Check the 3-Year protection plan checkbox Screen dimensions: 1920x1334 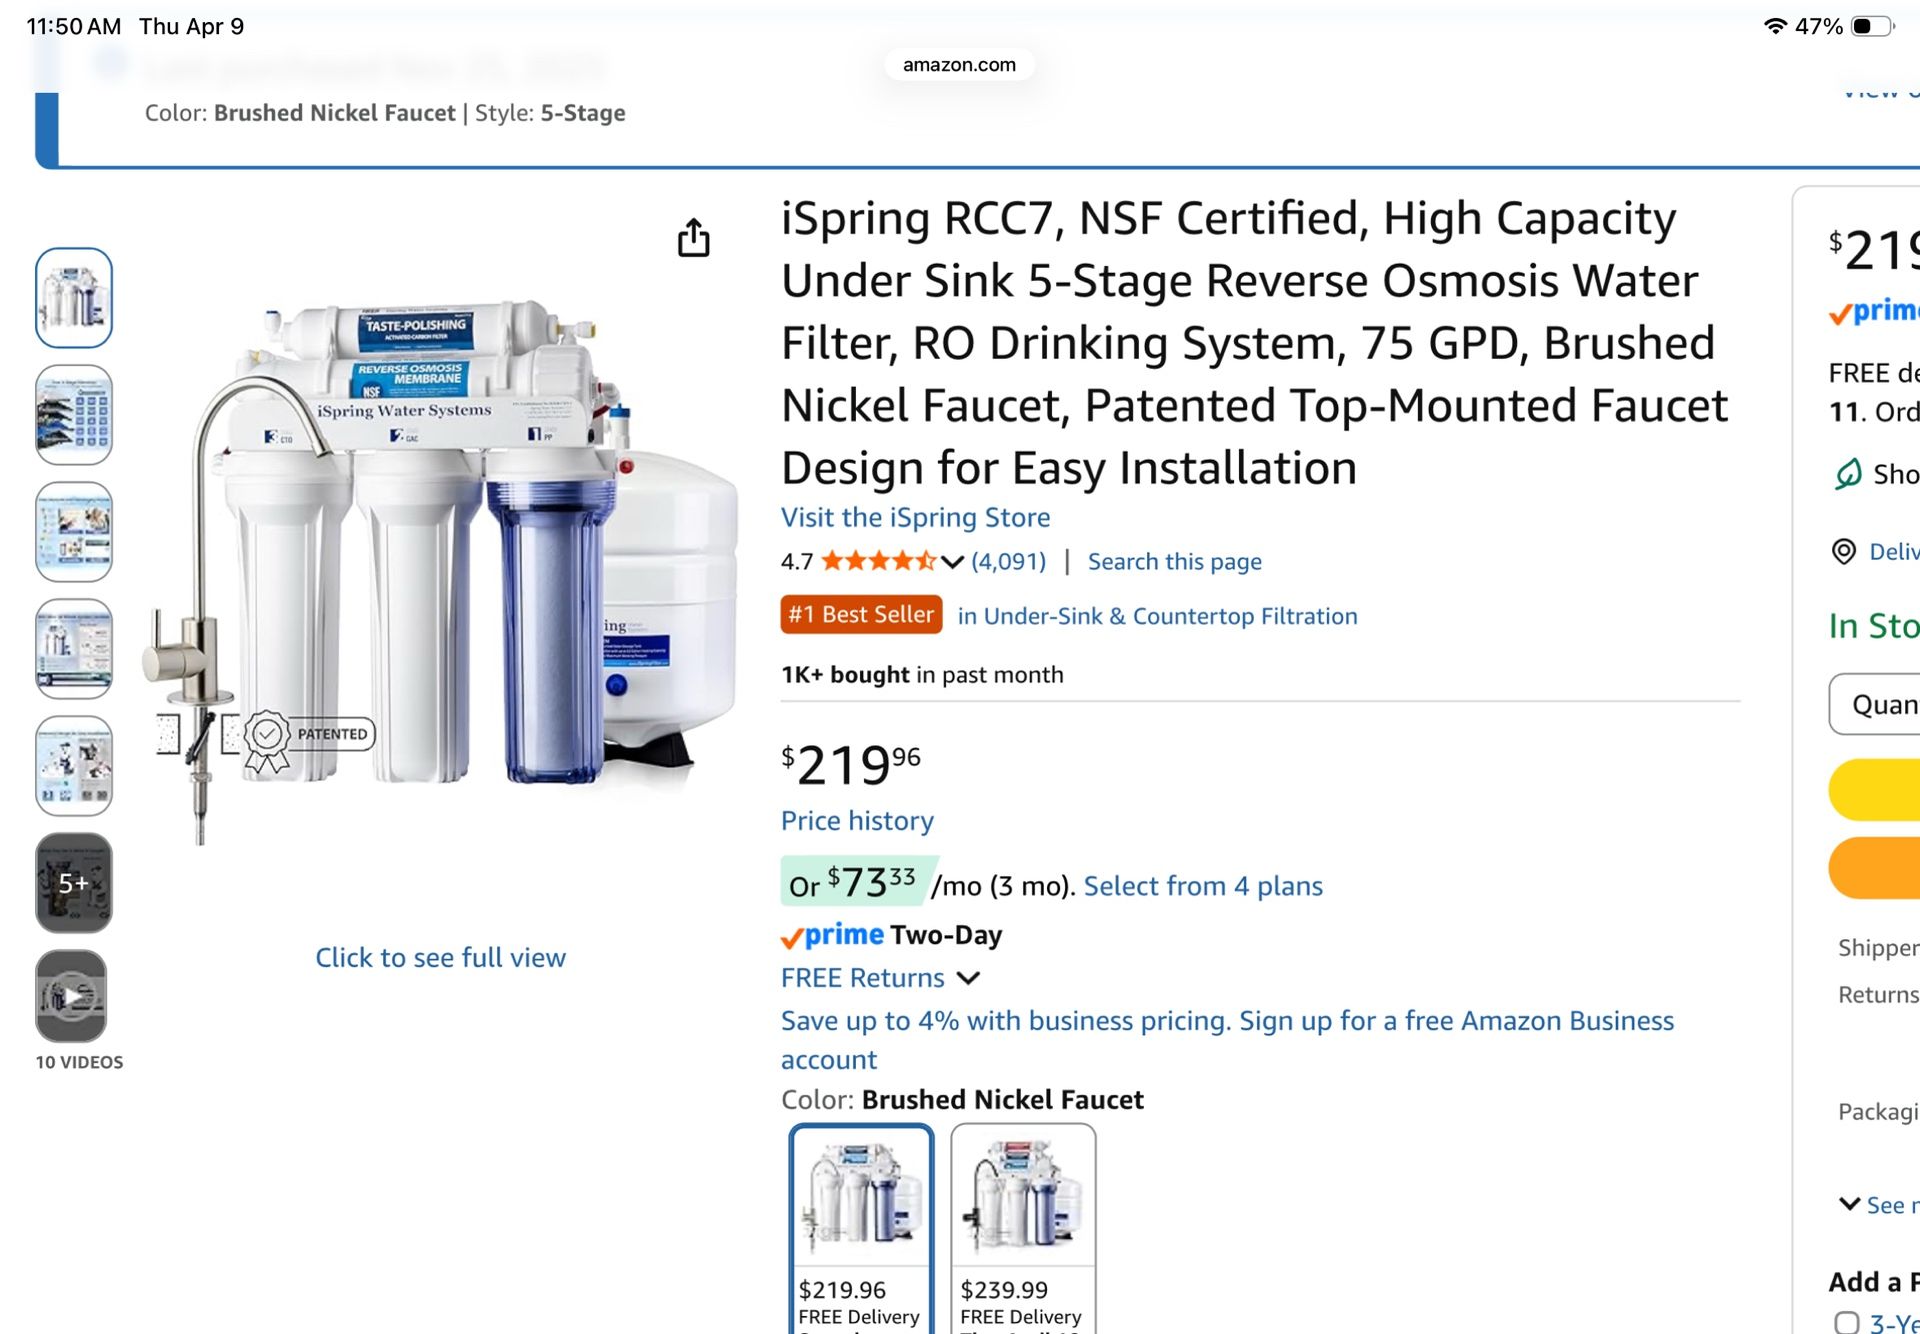point(1846,1322)
